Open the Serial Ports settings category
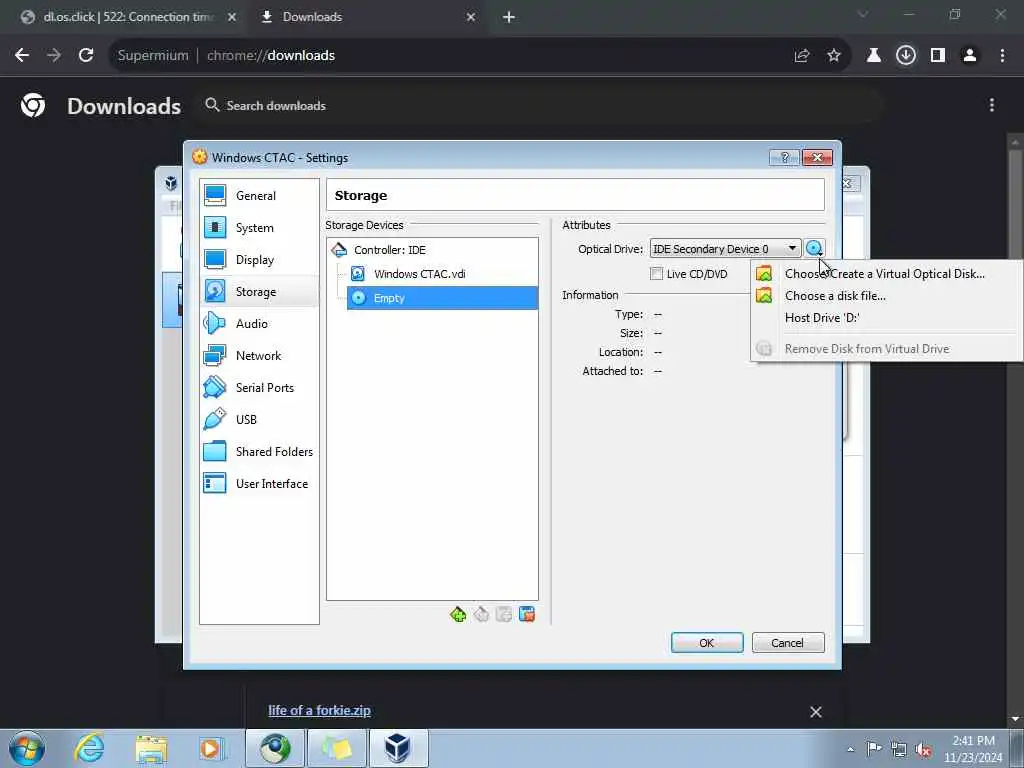The image size is (1024, 768). [259, 387]
